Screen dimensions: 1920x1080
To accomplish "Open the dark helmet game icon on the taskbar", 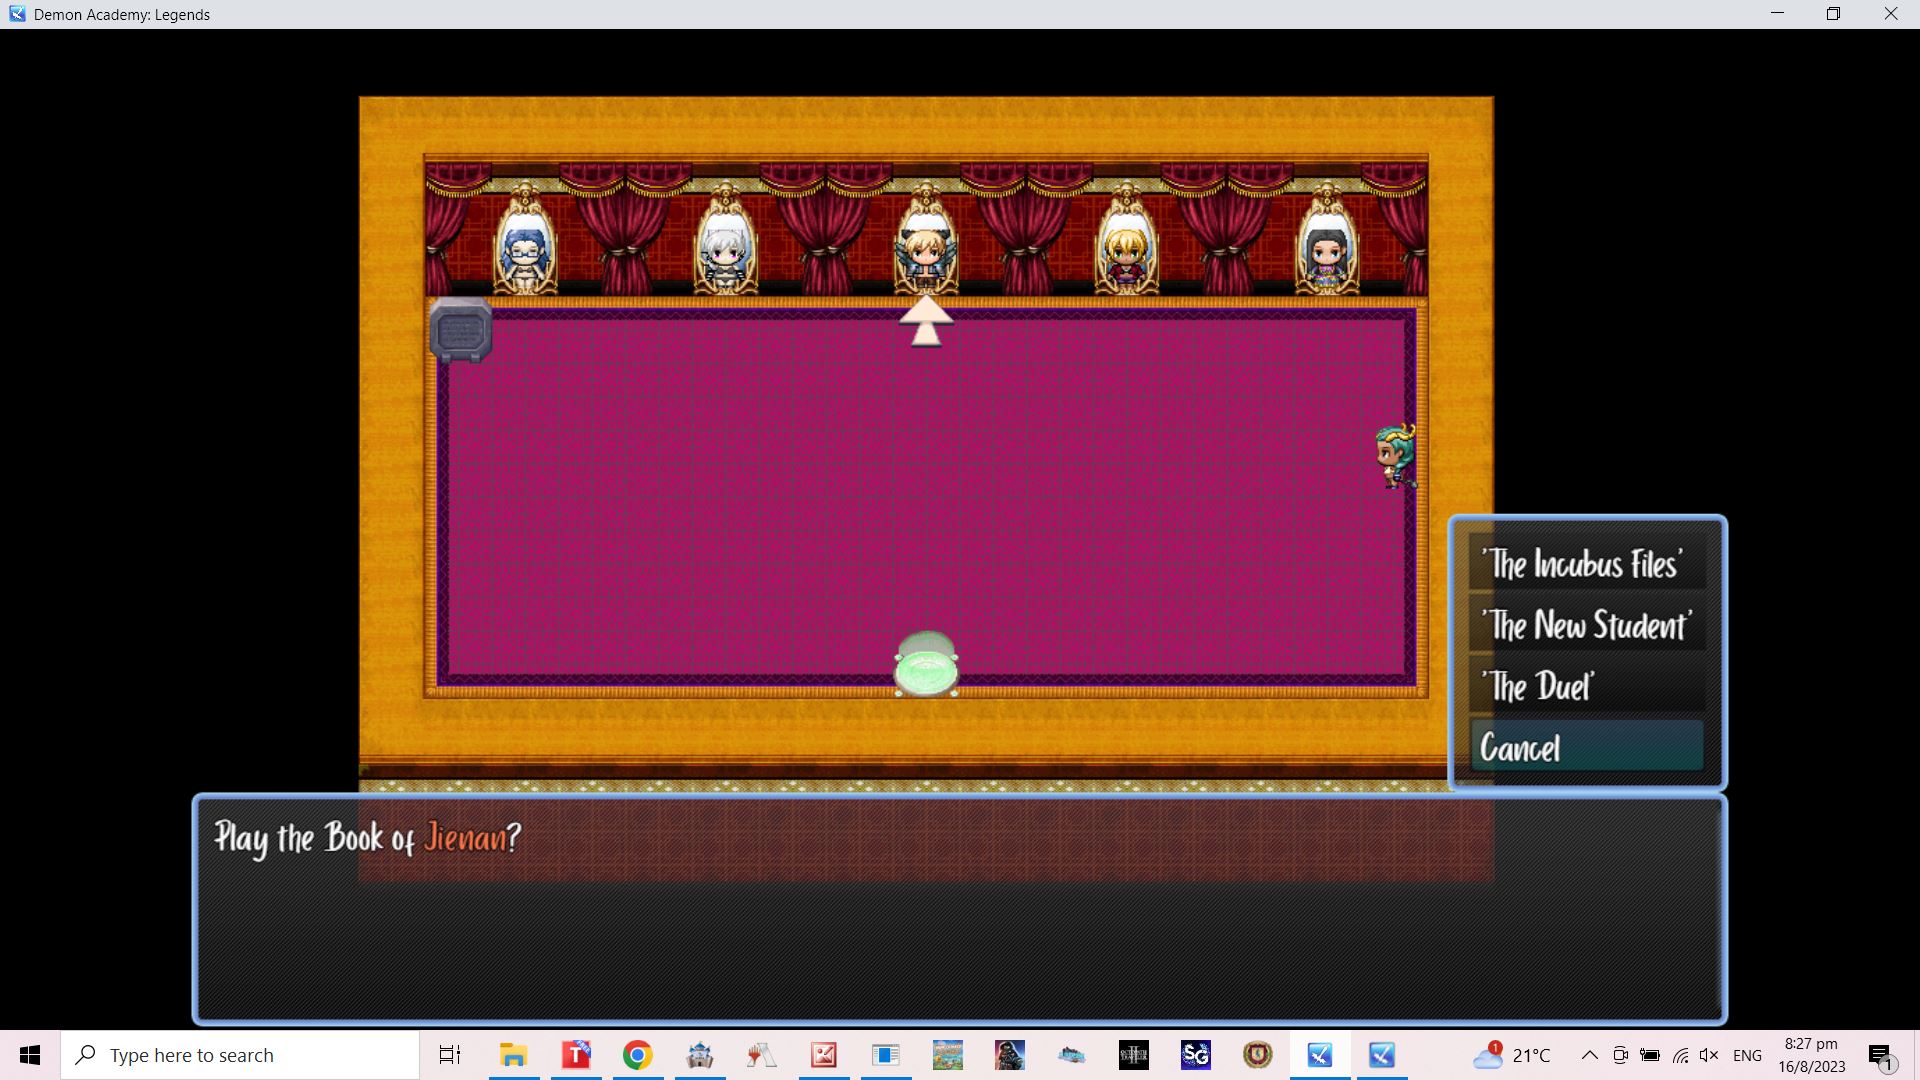I will pyautogui.click(x=1010, y=1055).
